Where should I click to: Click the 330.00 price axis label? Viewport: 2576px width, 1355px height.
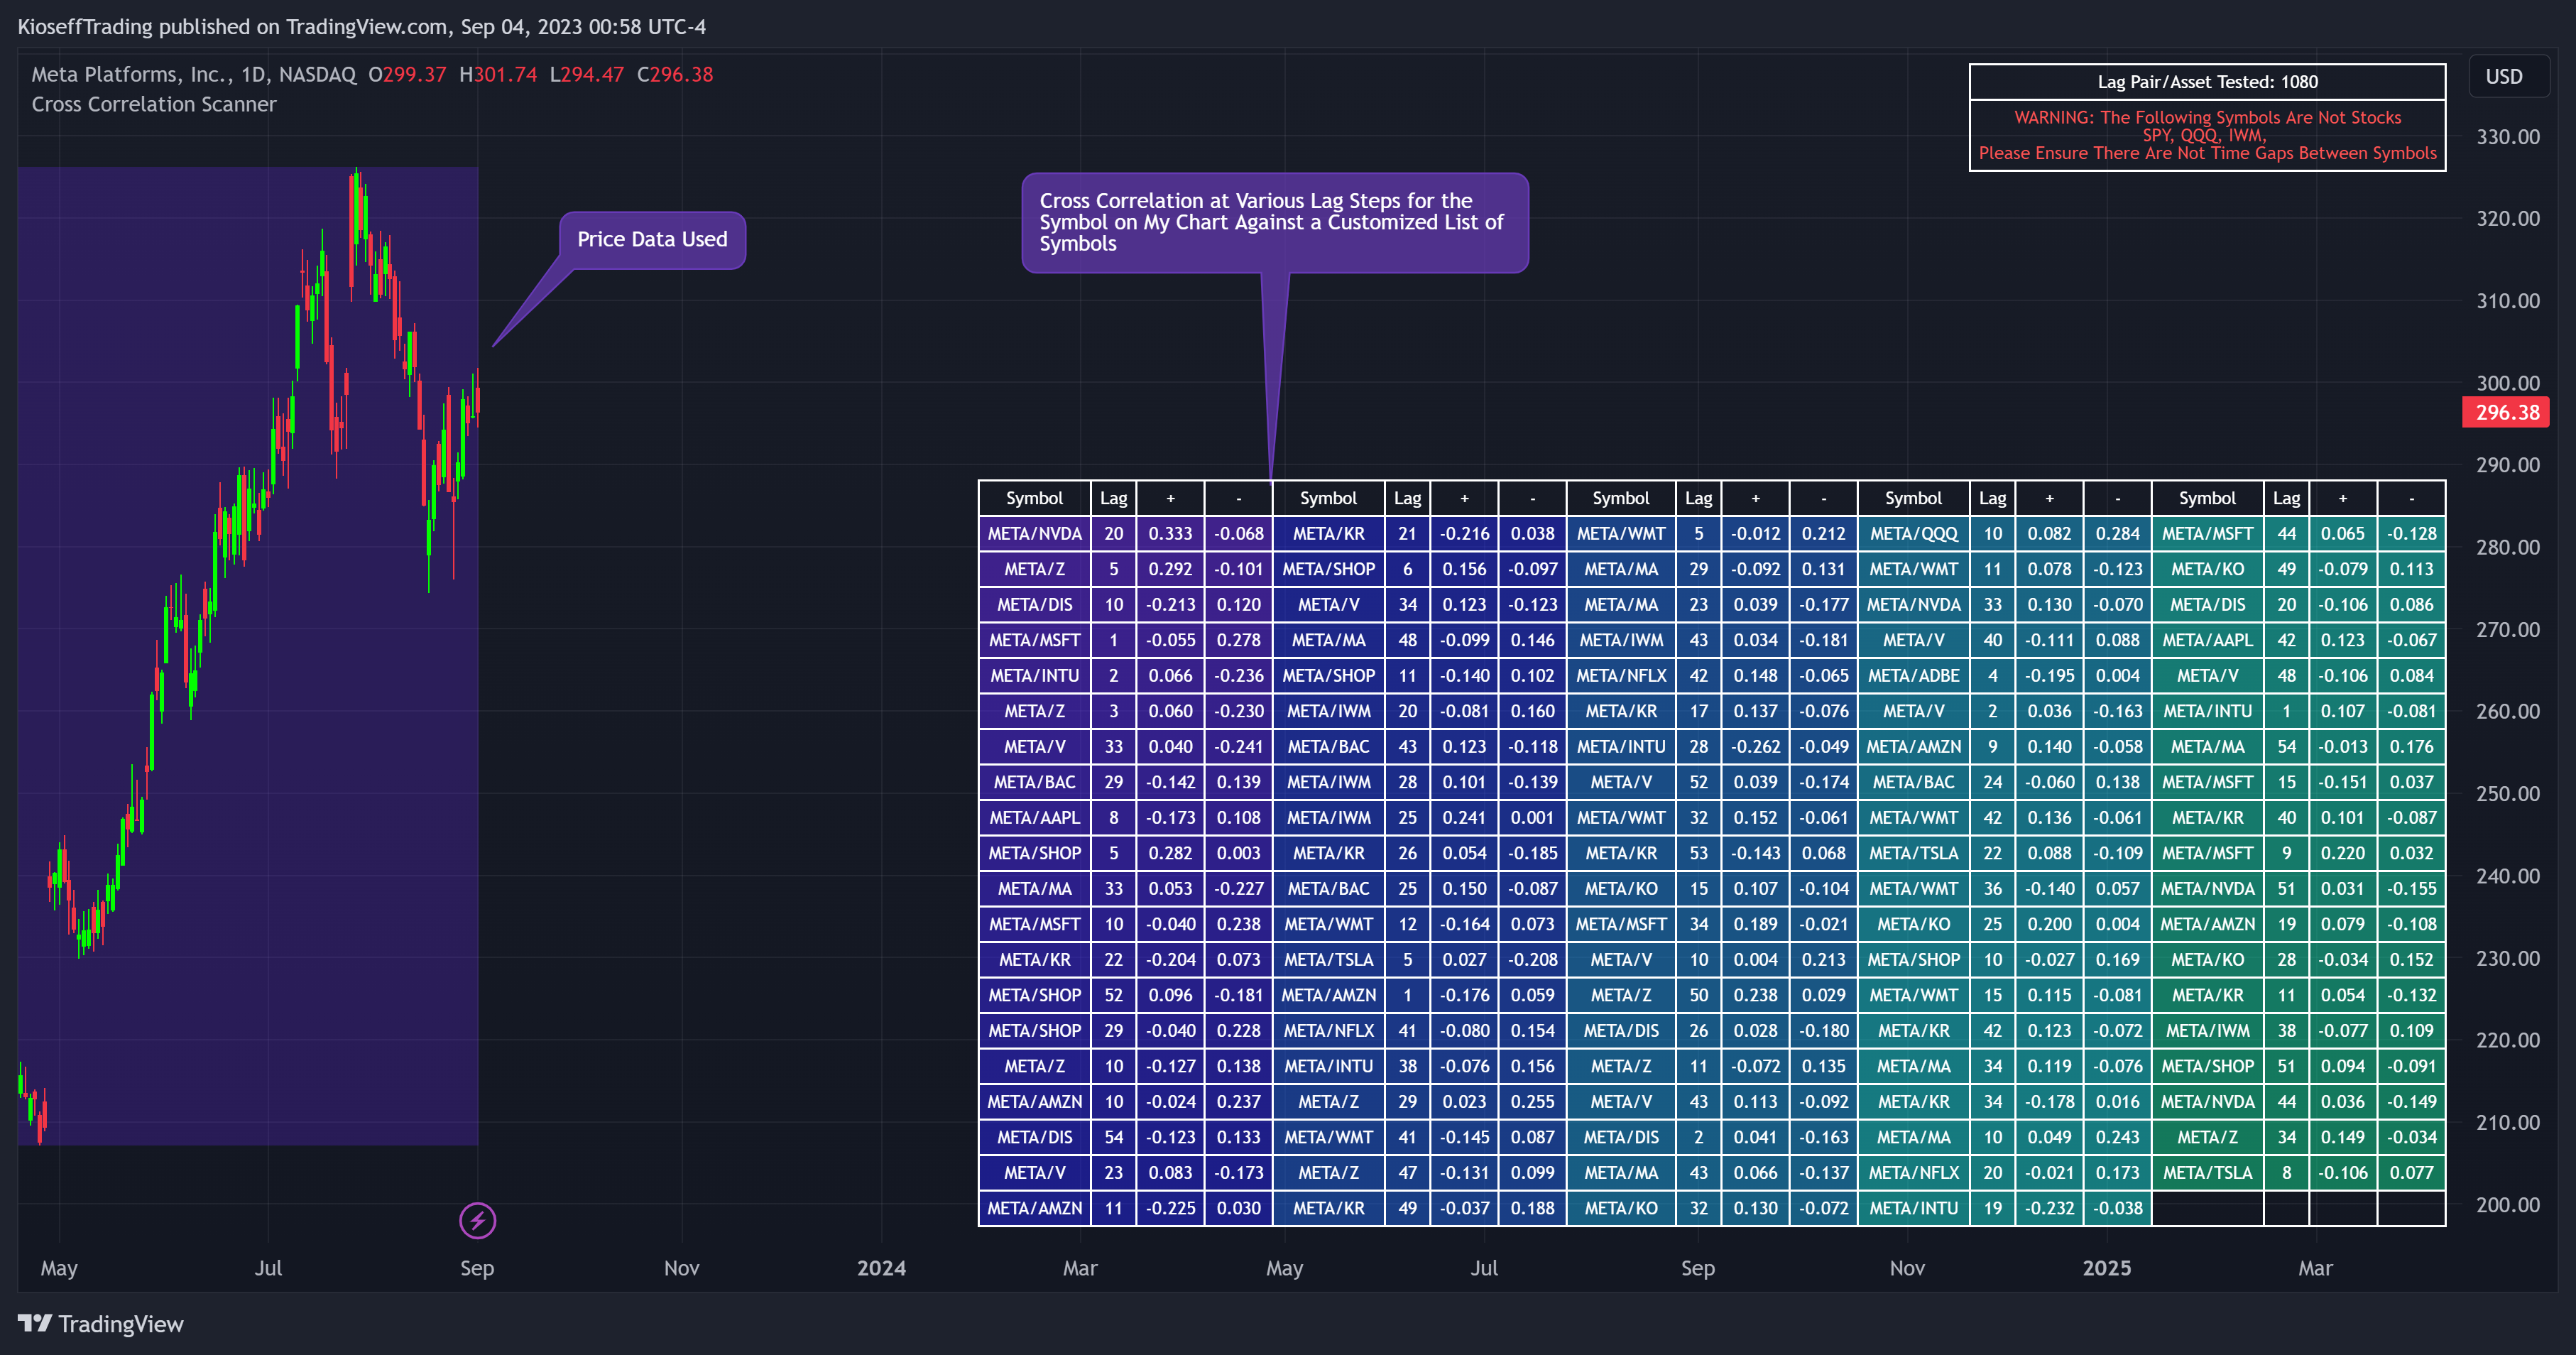click(x=2507, y=137)
